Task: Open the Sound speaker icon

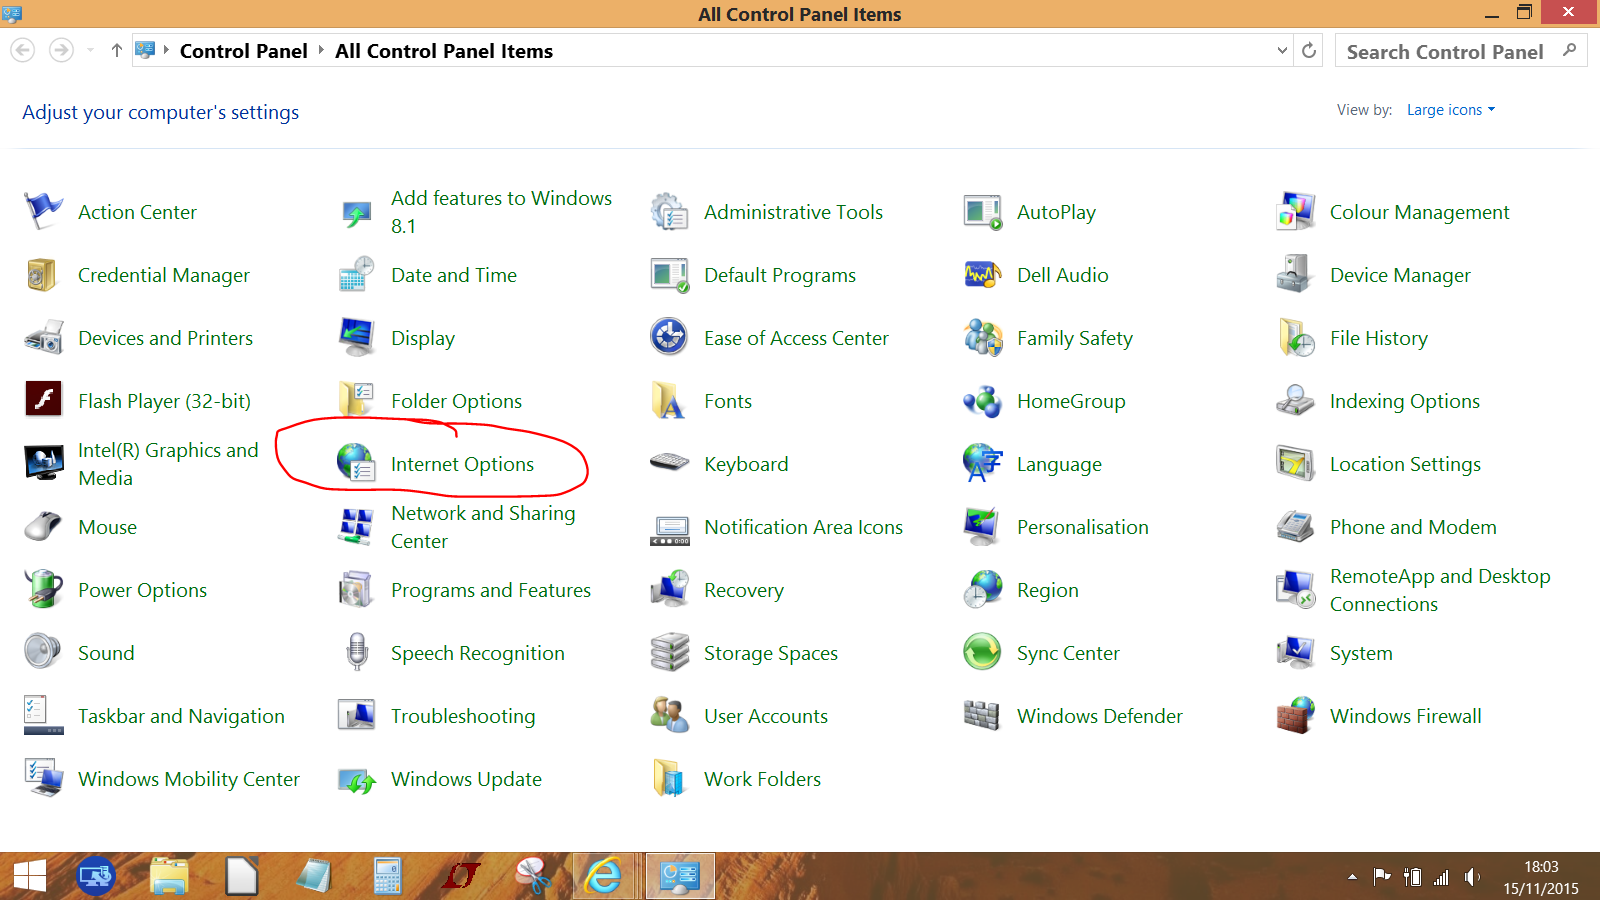Action: click(43, 652)
